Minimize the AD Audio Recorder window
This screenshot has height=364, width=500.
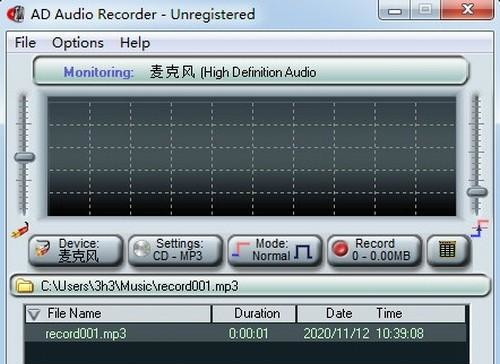pos(395,11)
